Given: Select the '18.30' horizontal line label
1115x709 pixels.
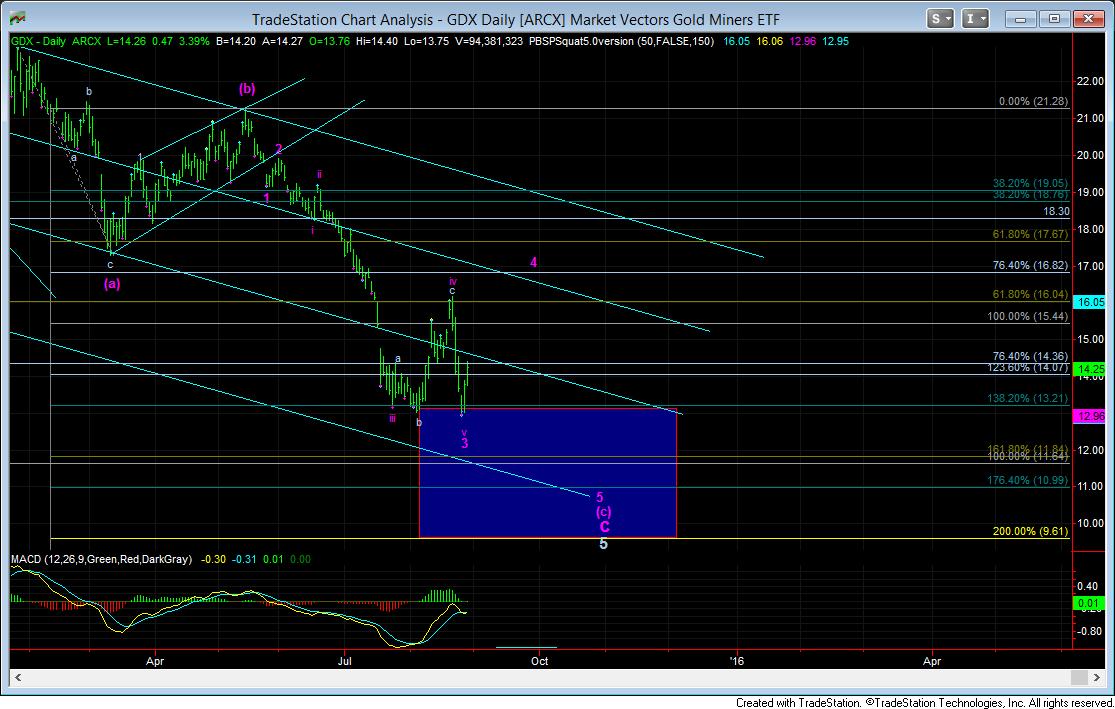Looking at the screenshot, I should 1056,211.
